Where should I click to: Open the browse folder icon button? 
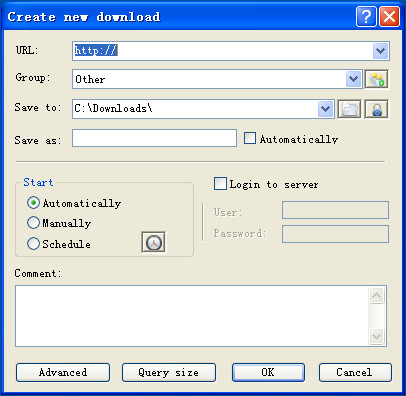(349, 109)
